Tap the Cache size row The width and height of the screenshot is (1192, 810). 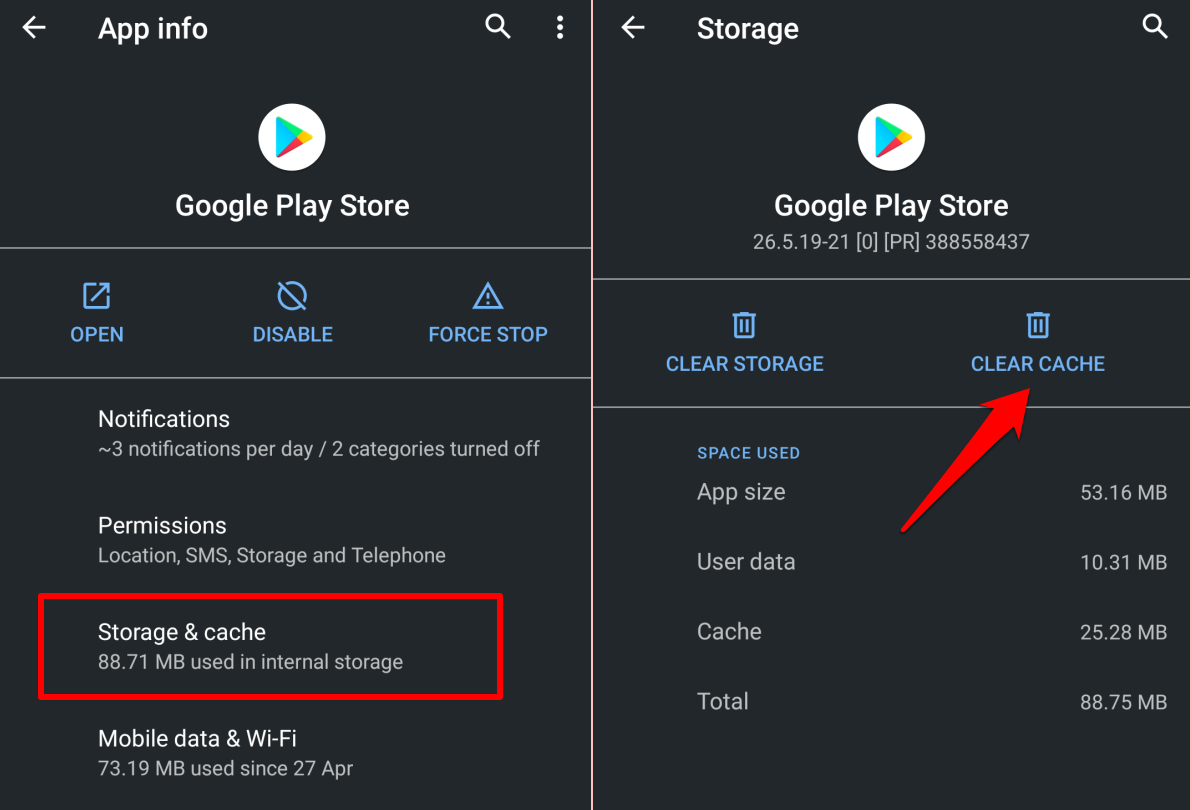tap(931, 631)
